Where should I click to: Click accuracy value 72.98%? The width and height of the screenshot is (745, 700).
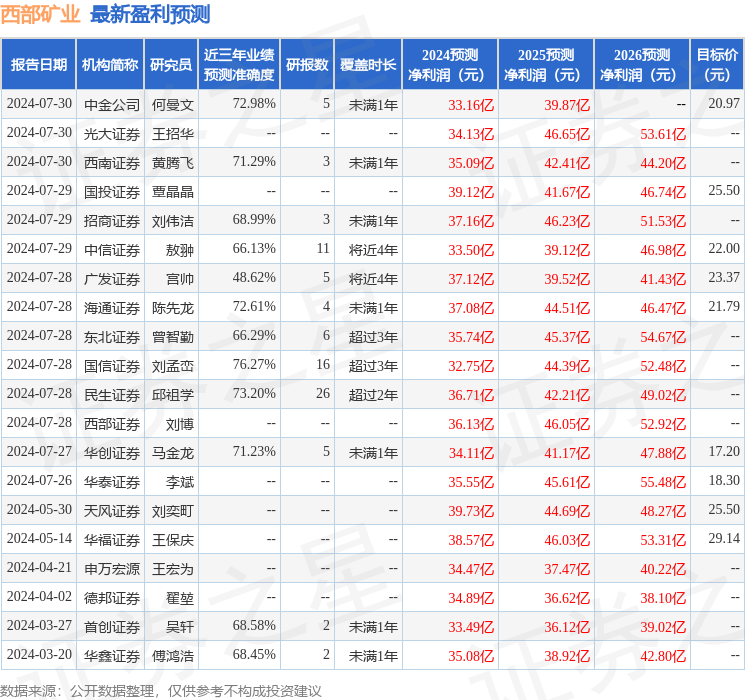254,103
